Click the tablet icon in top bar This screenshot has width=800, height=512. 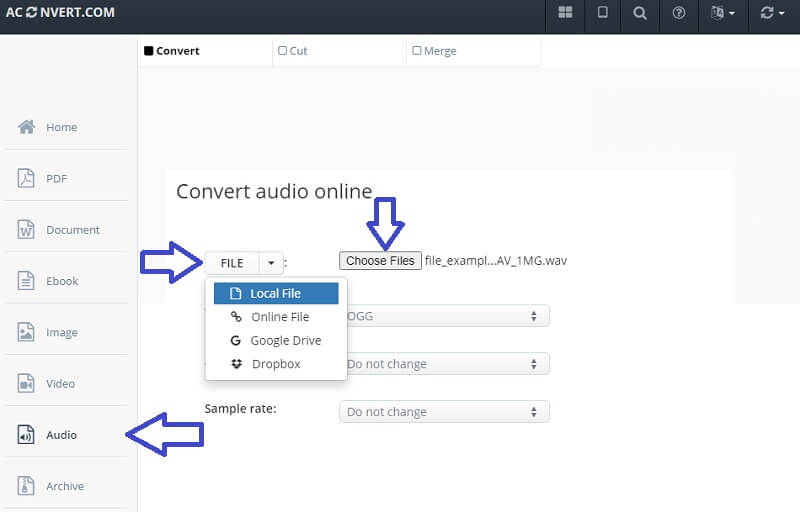[x=602, y=13]
